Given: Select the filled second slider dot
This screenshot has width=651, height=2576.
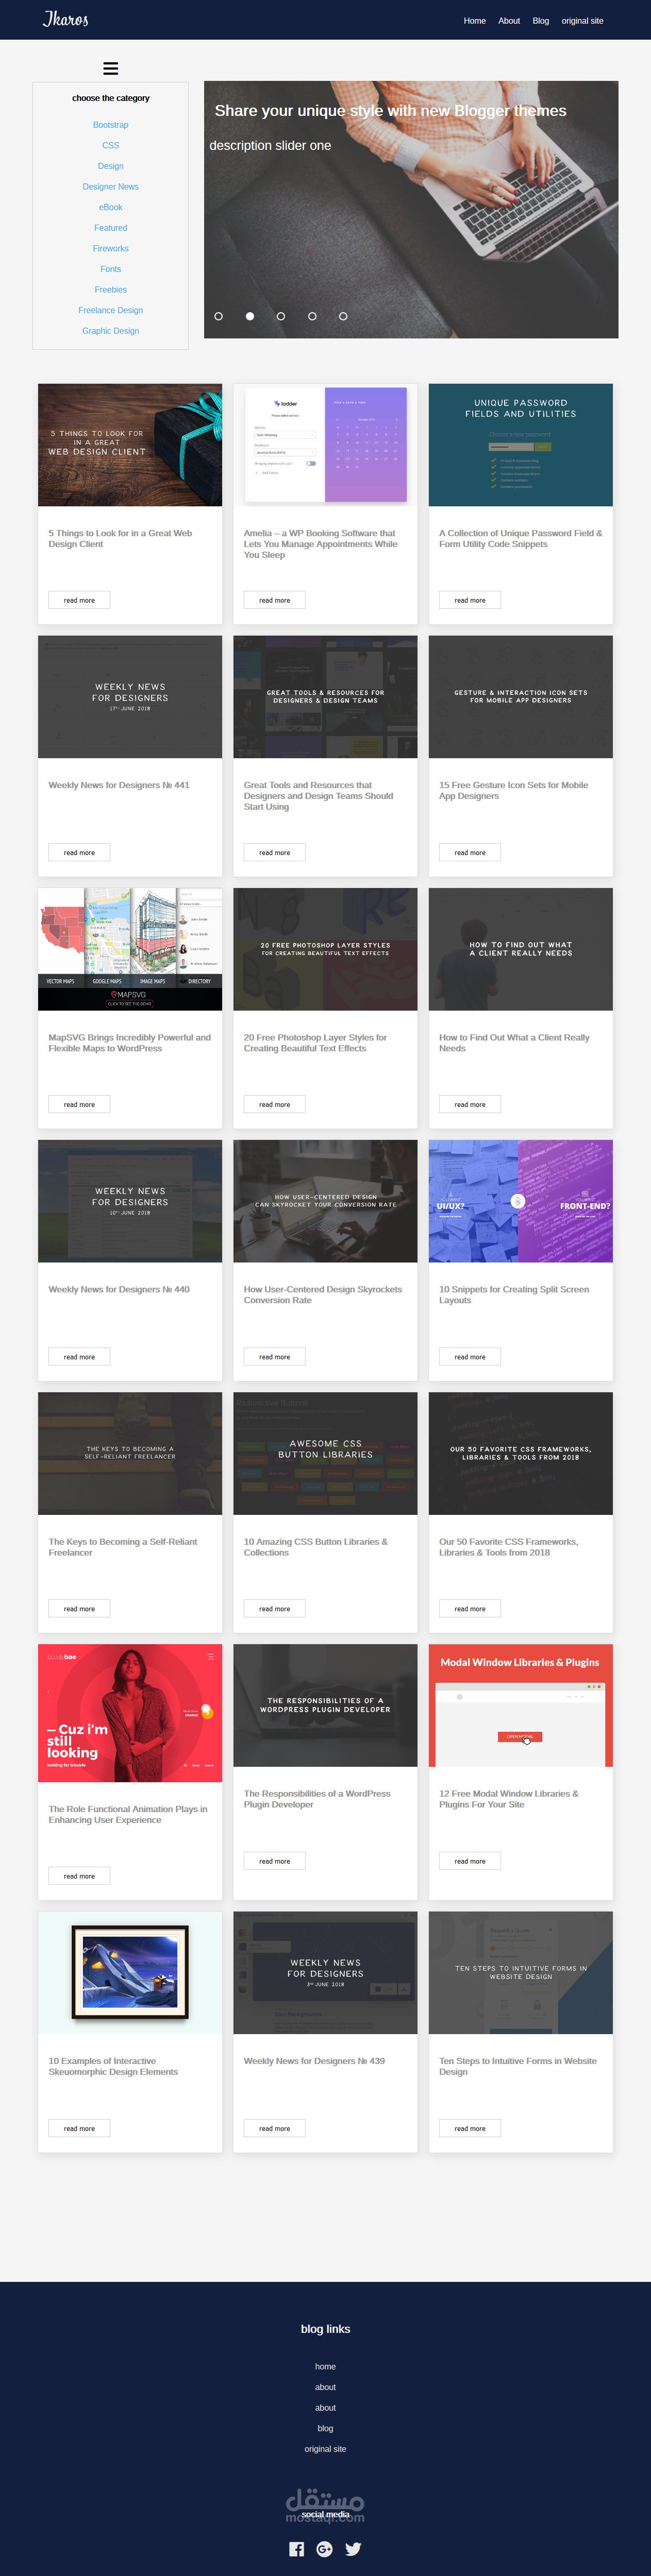Looking at the screenshot, I should pos(250,316).
